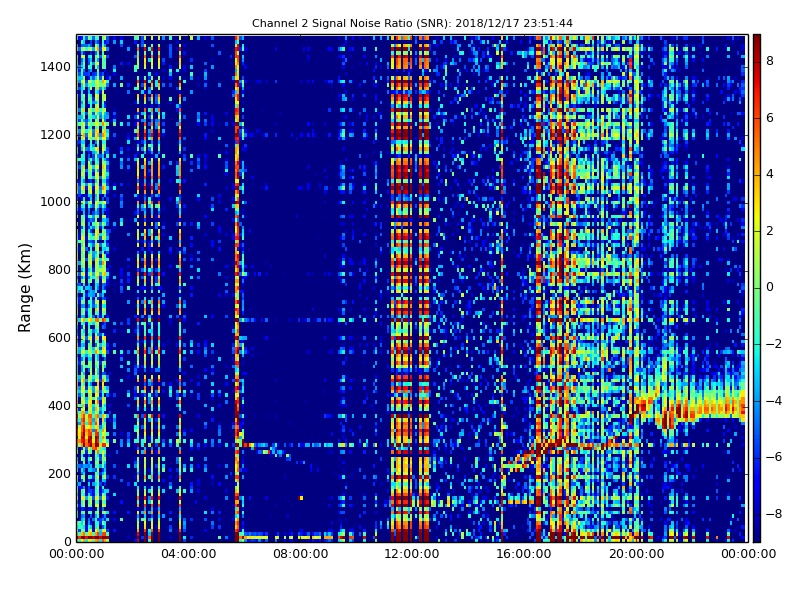800x600 pixels.
Task: Click the 04:00:00 time axis label
Action: [188, 554]
